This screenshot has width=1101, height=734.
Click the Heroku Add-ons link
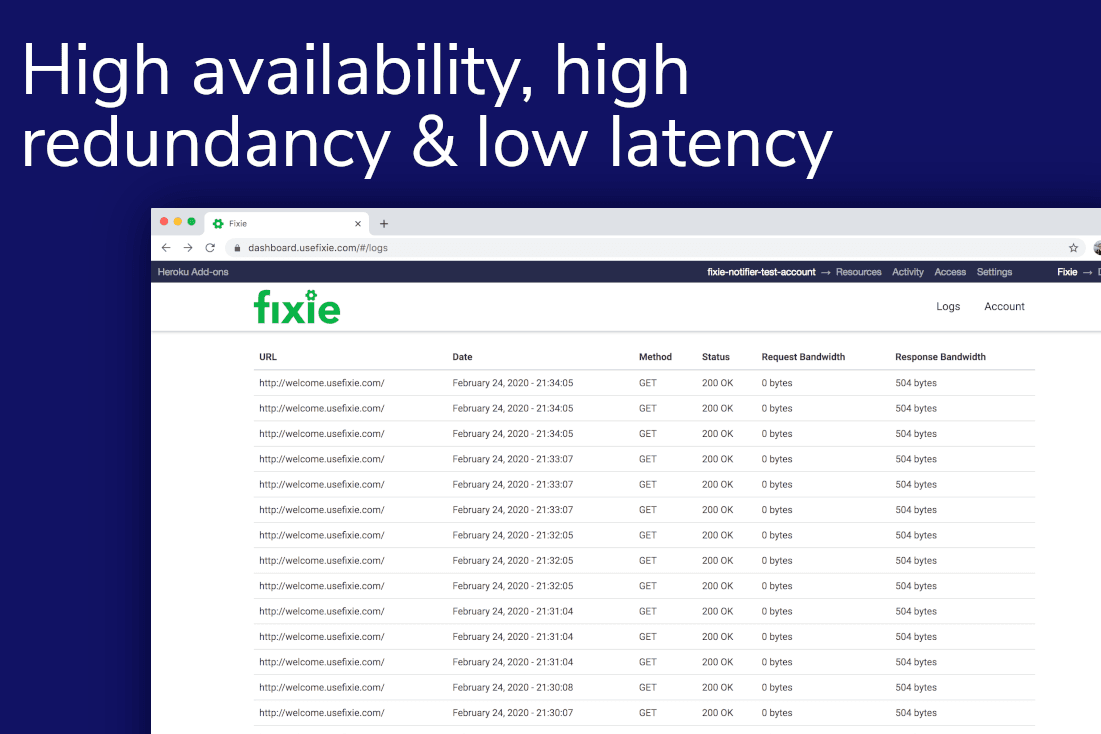click(193, 272)
